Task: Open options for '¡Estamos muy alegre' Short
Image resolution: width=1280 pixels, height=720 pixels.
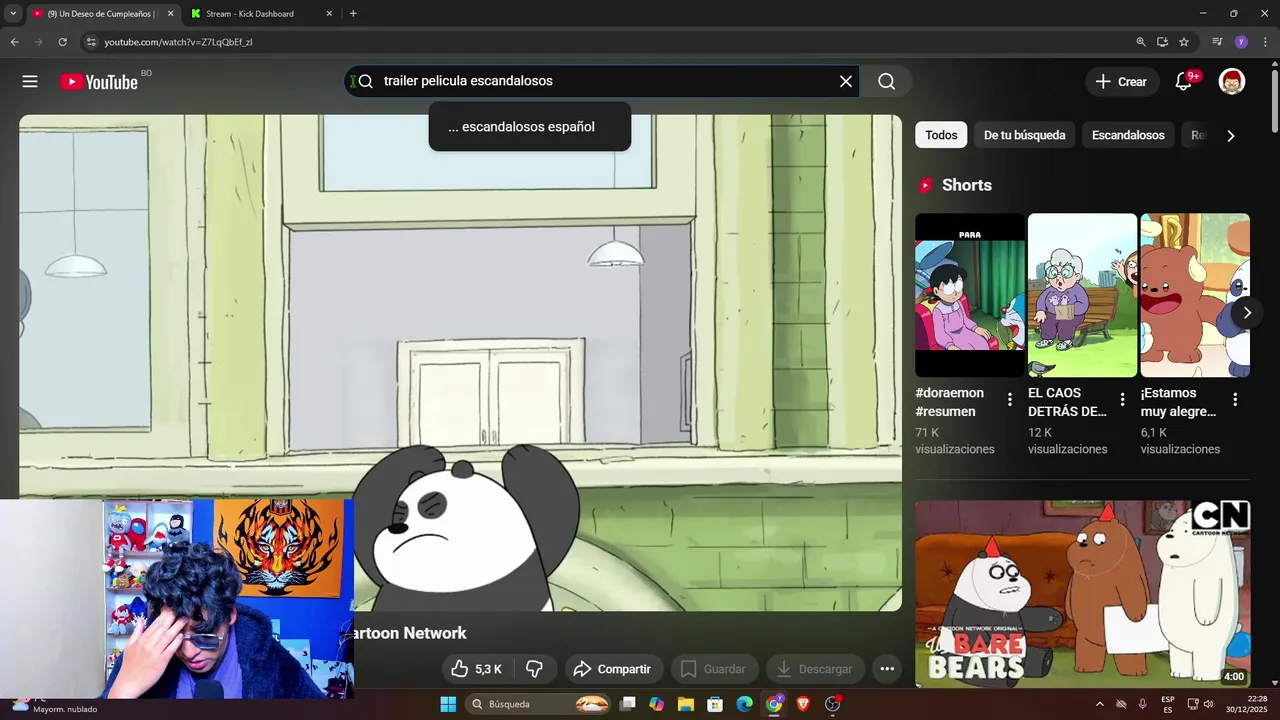Action: pyautogui.click(x=1235, y=400)
